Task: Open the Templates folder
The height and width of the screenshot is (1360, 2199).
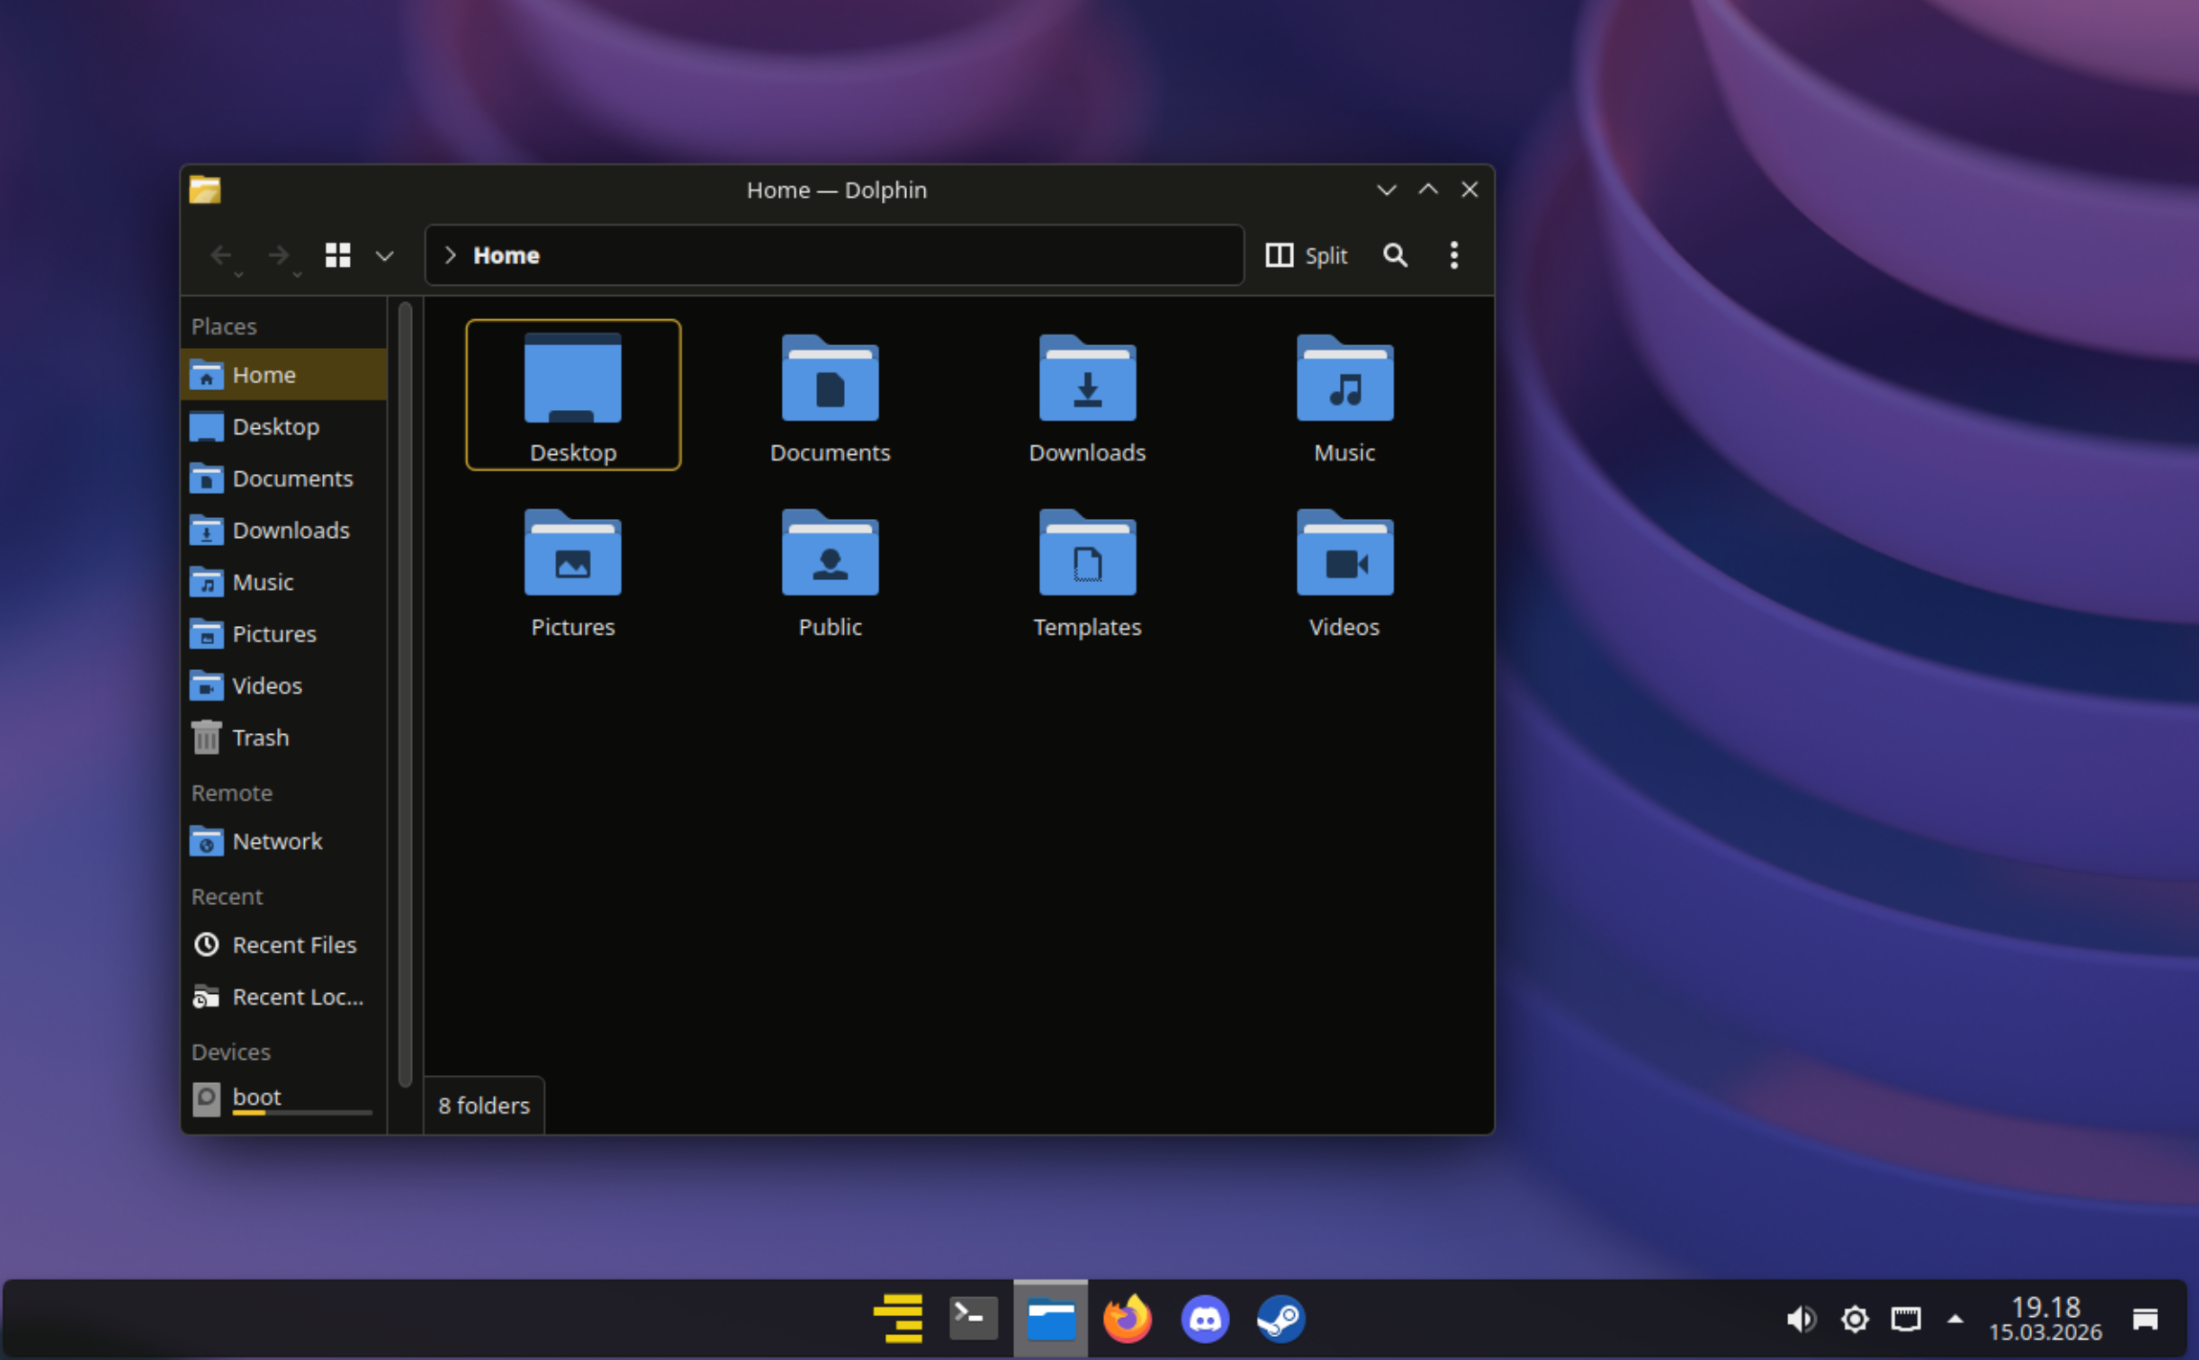Action: (x=1086, y=570)
